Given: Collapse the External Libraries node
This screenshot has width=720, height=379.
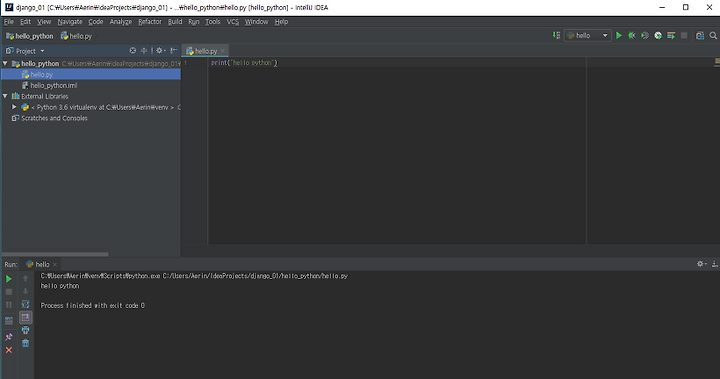Looking at the screenshot, I should tap(5, 96).
